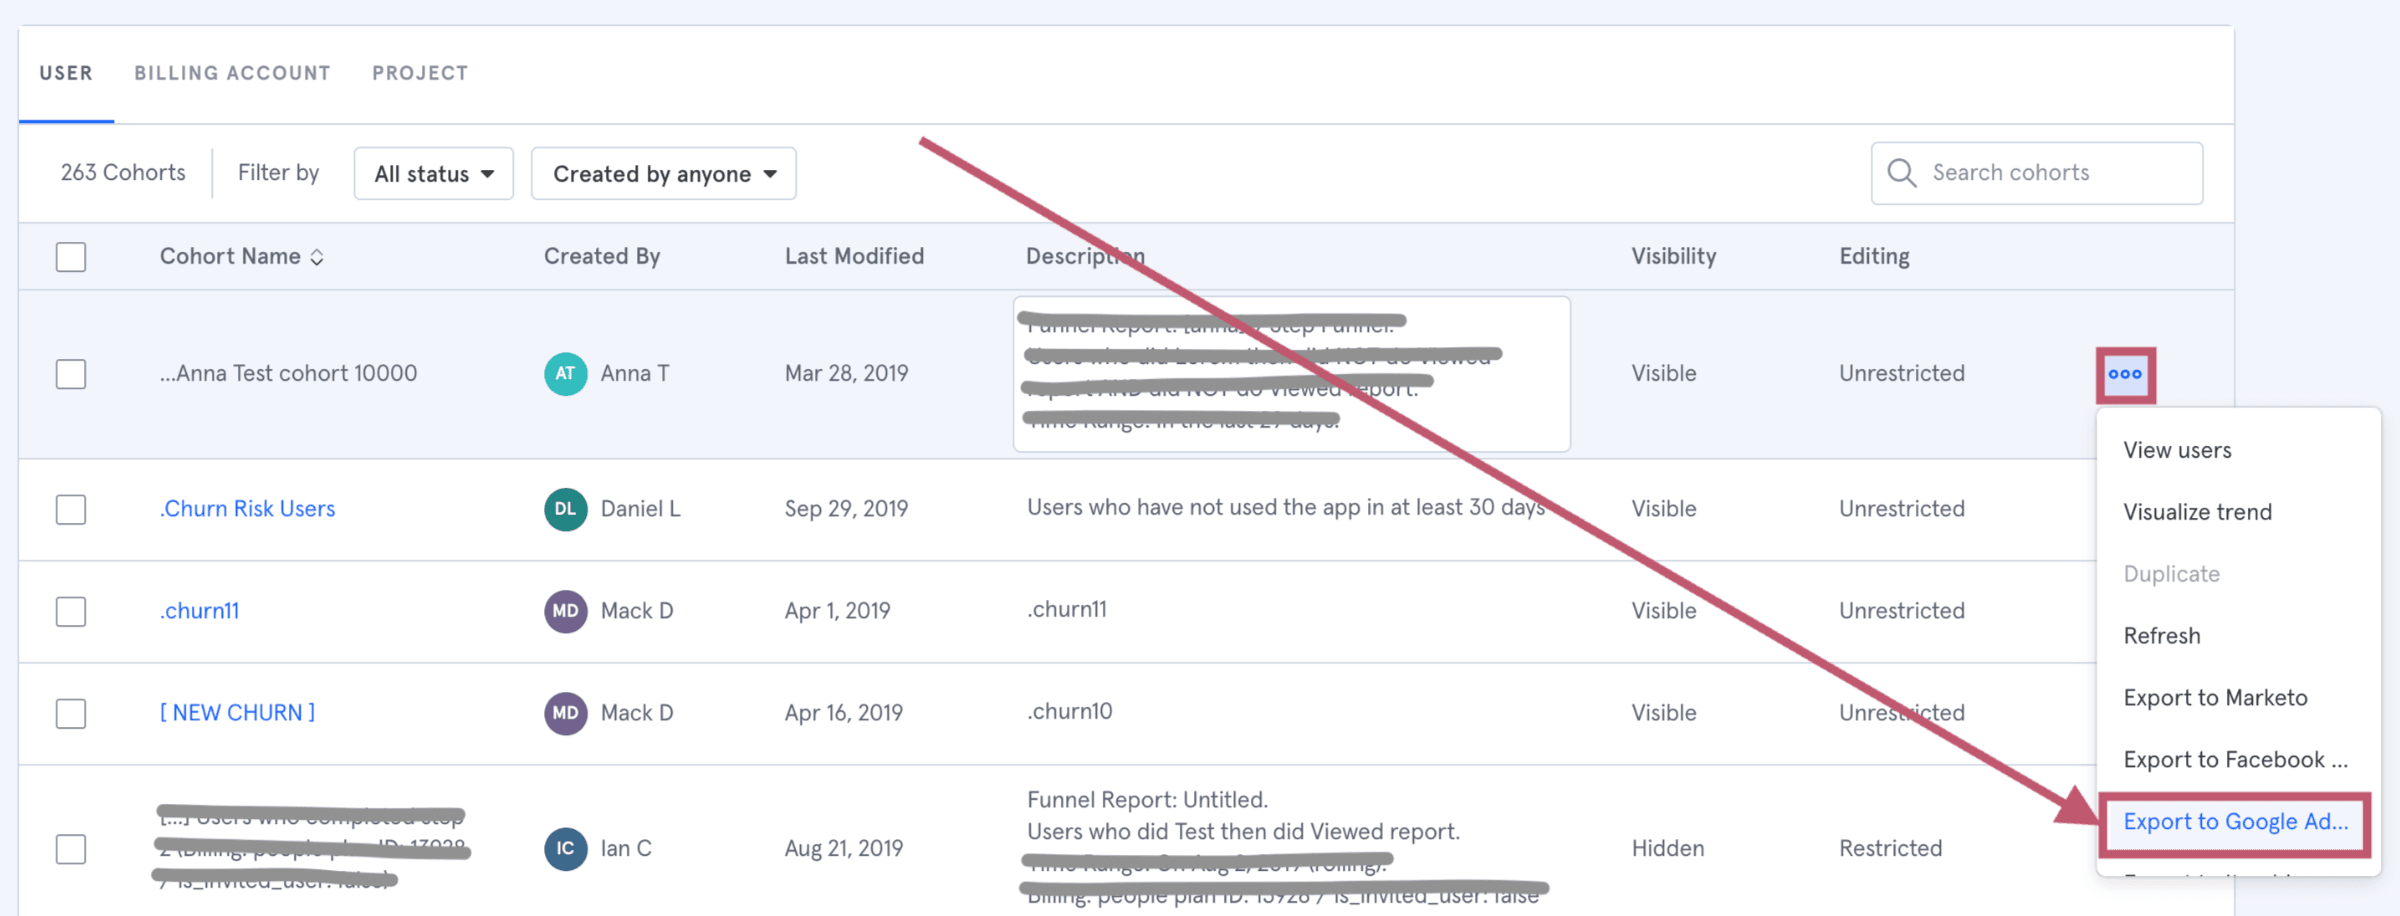Image resolution: width=2400 pixels, height=916 pixels.
Task: Click Mack D's avatar in .churn11 row
Action: (565, 611)
